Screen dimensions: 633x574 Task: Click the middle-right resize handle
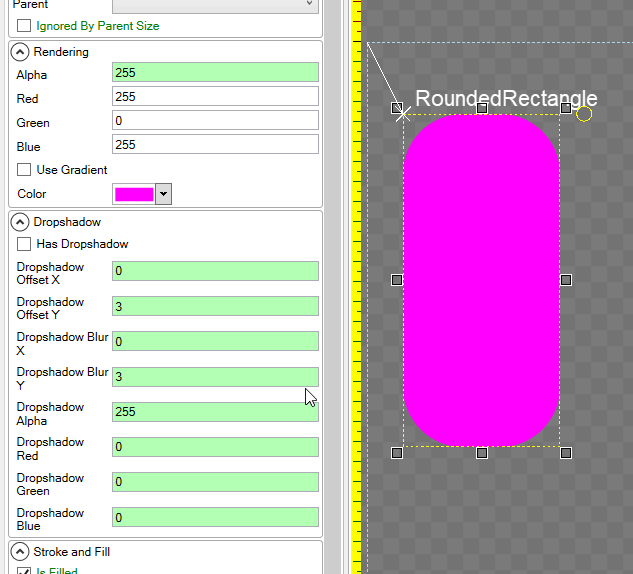[x=566, y=280]
